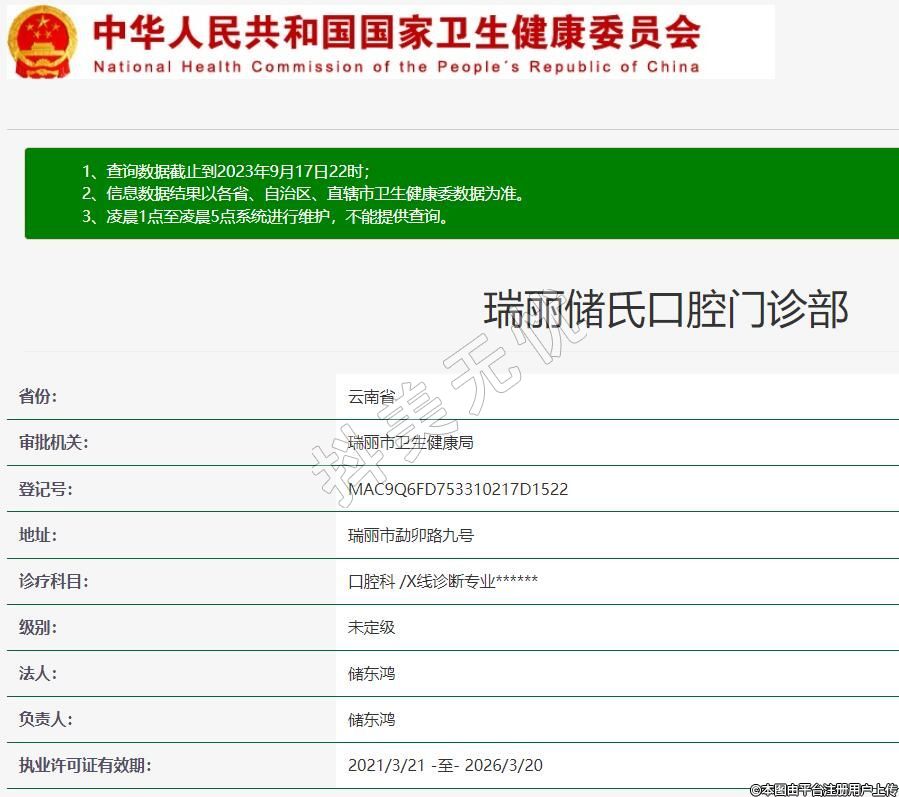Click the upload notice caption at bottom right
The height and width of the screenshot is (797, 899).
(823, 788)
